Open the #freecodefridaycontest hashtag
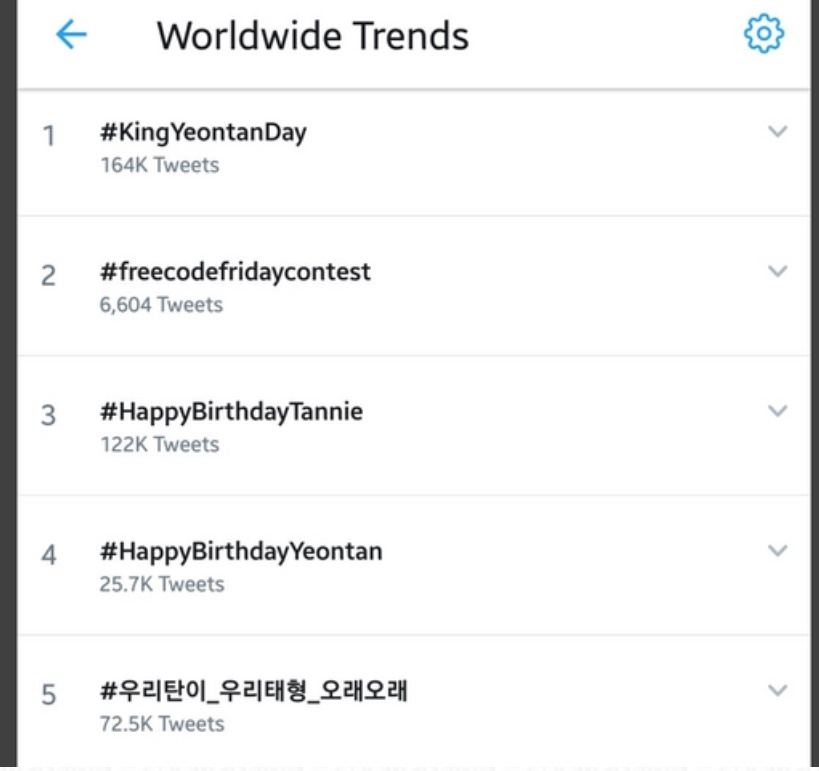Screen dimensions: 819x771 [x=235, y=272]
